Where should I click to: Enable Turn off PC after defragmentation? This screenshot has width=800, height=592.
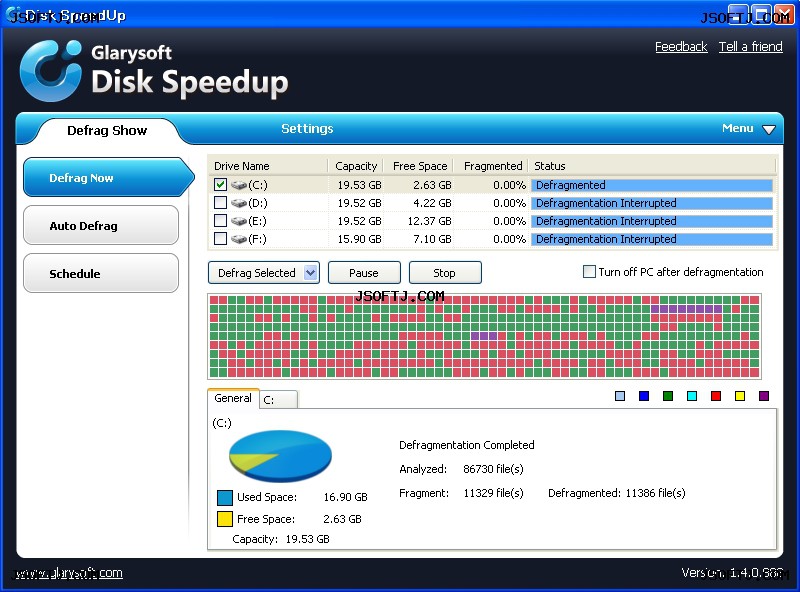coord(589,272)
